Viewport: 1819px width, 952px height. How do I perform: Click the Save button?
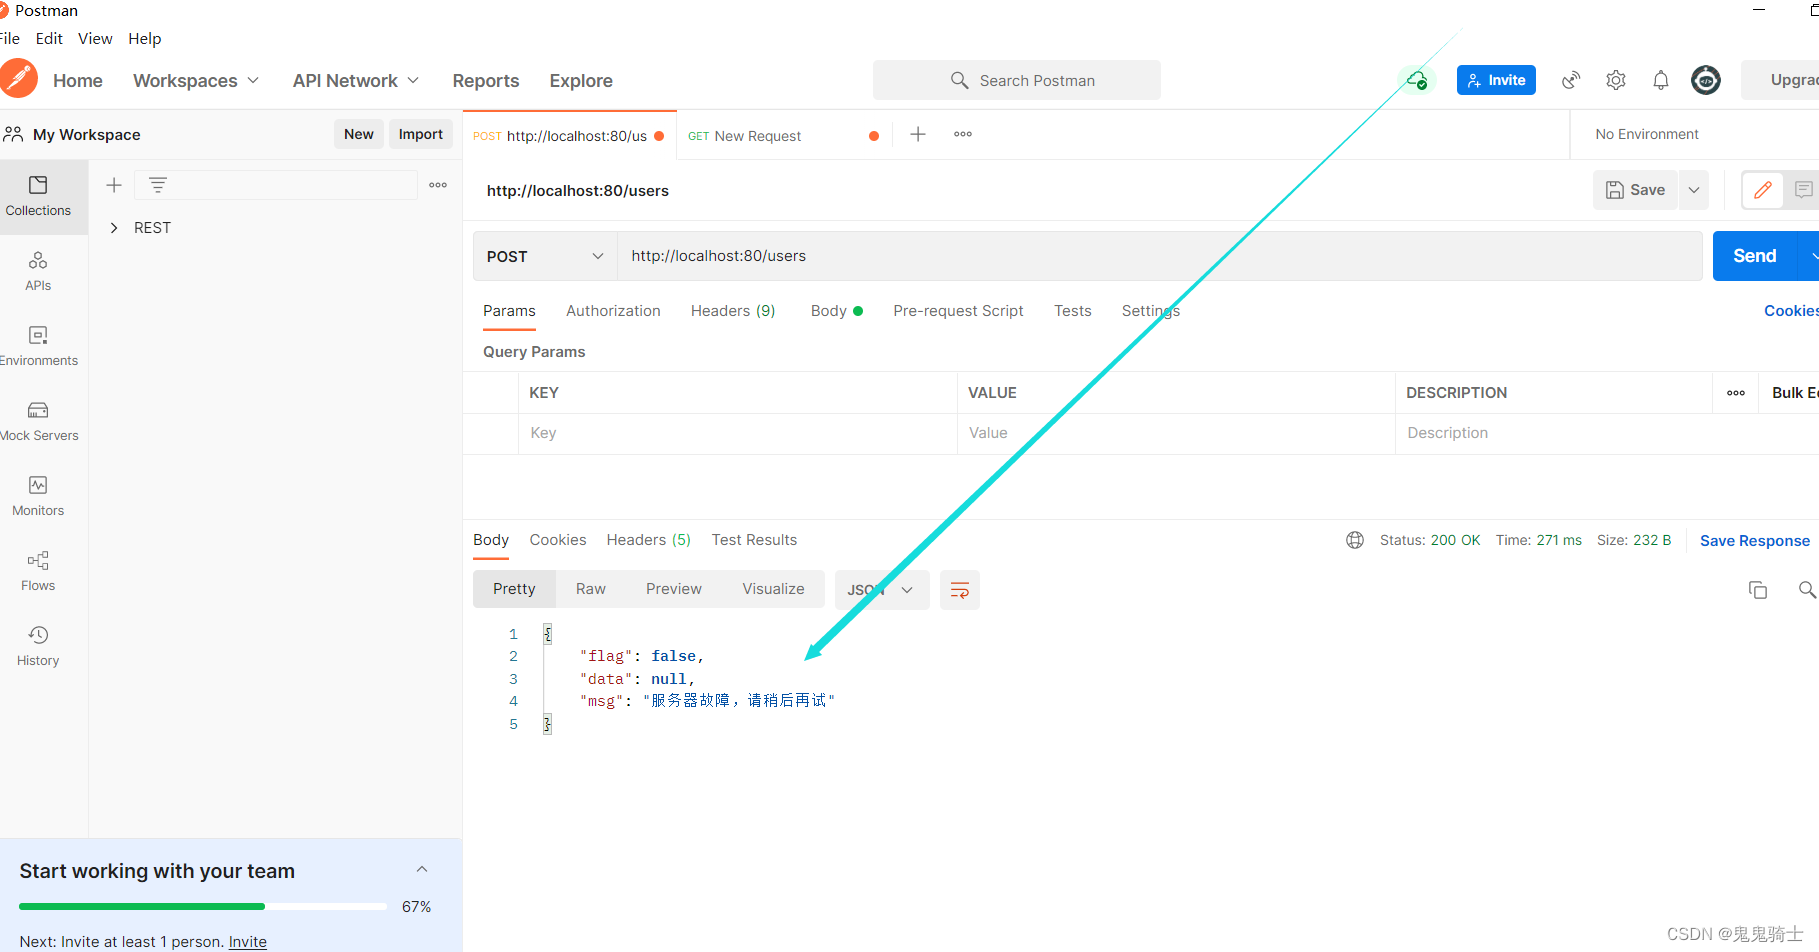tap(1635, 190)
